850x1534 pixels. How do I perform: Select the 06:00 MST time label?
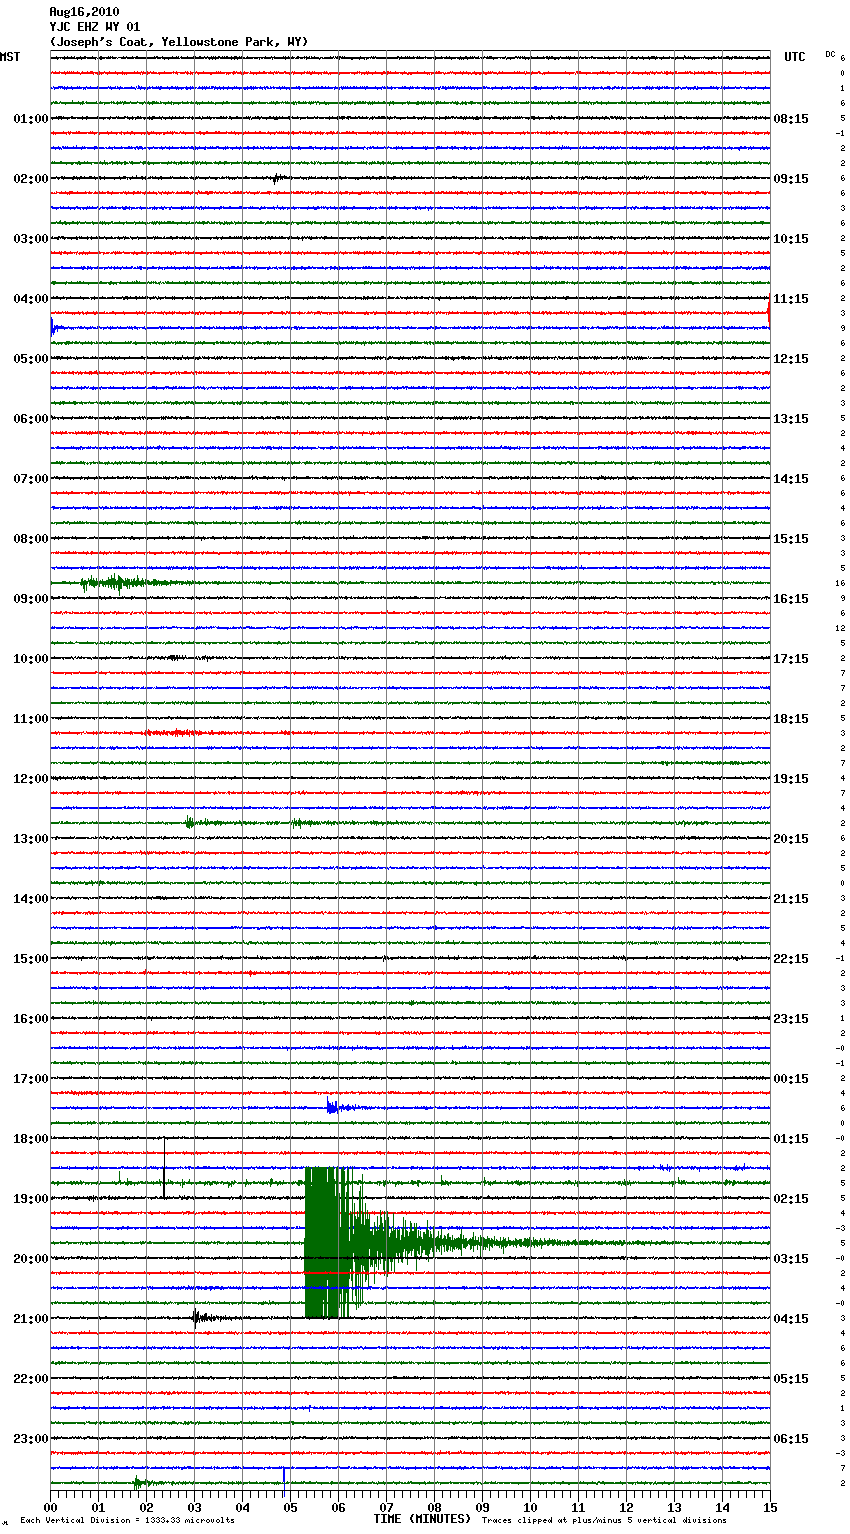pyautogui.click(x=31, y=419)
